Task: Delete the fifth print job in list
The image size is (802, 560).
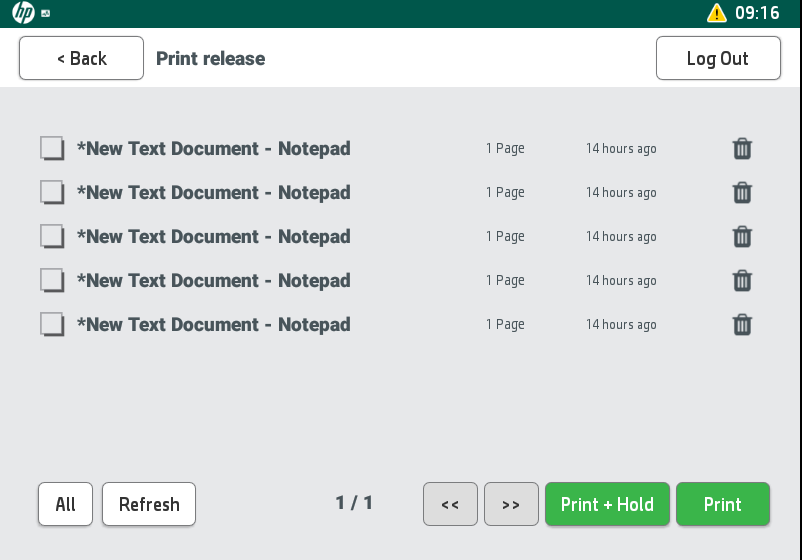Action: (742, 325)
